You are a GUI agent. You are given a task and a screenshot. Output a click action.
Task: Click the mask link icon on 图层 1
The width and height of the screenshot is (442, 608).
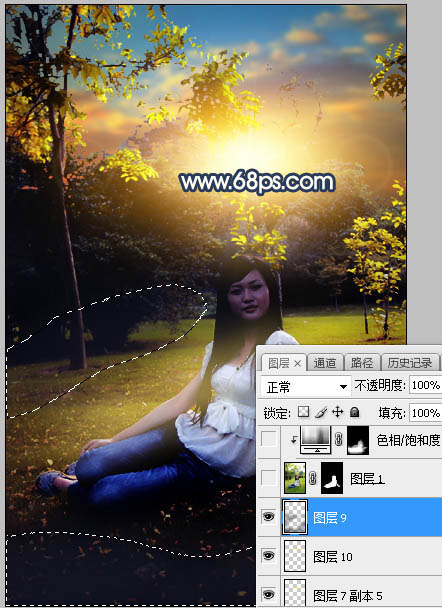pos(313,478)
